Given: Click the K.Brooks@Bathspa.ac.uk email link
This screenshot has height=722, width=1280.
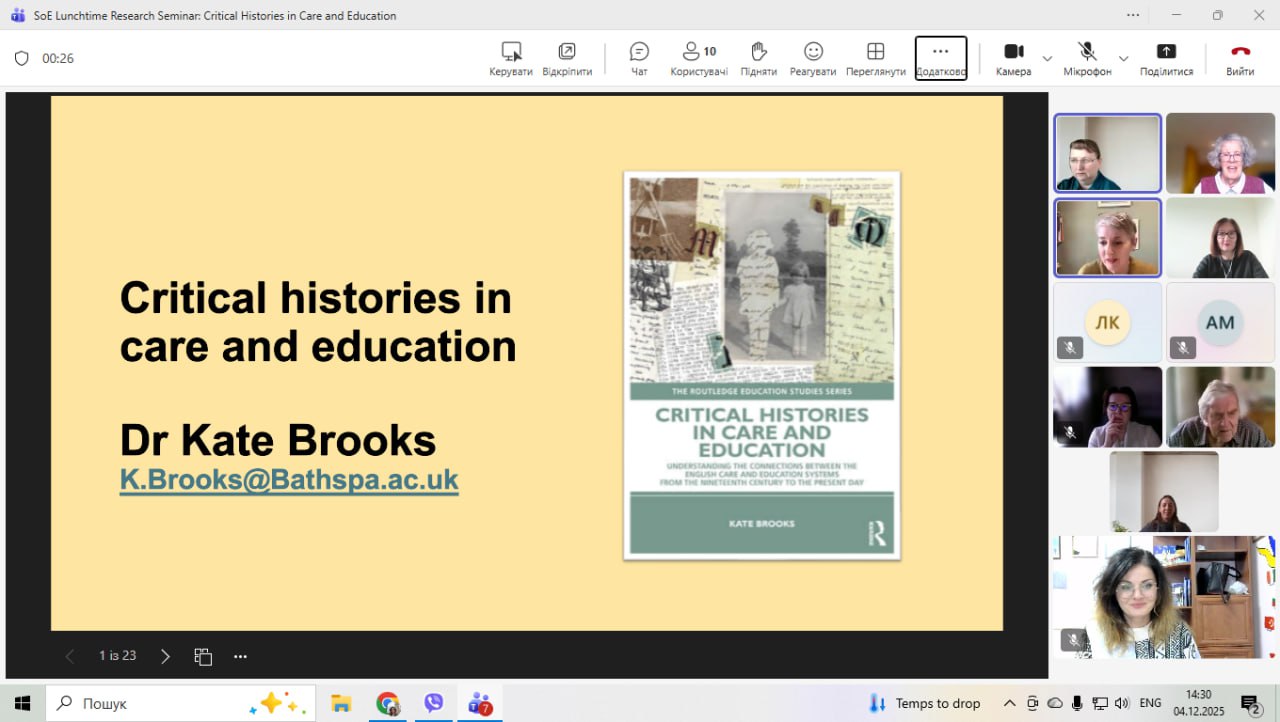Looking at the screenshot, I should [x=289, y=479].
